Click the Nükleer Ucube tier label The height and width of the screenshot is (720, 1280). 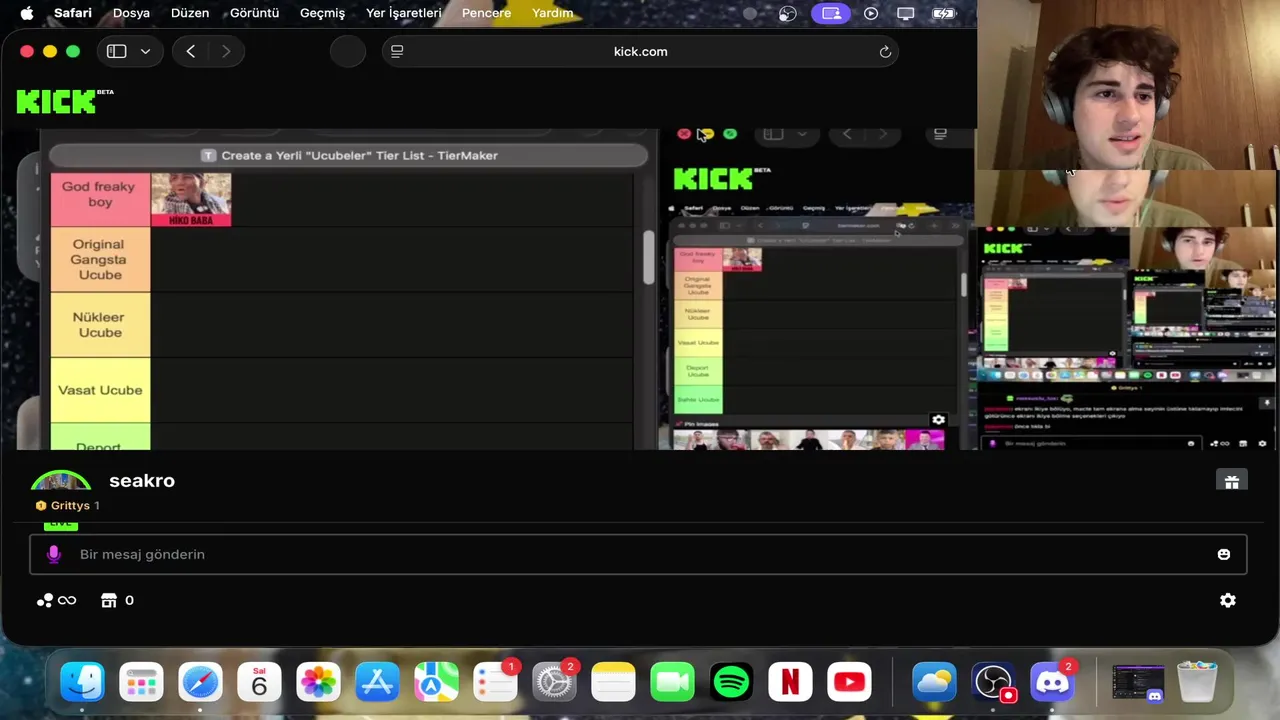100,325
